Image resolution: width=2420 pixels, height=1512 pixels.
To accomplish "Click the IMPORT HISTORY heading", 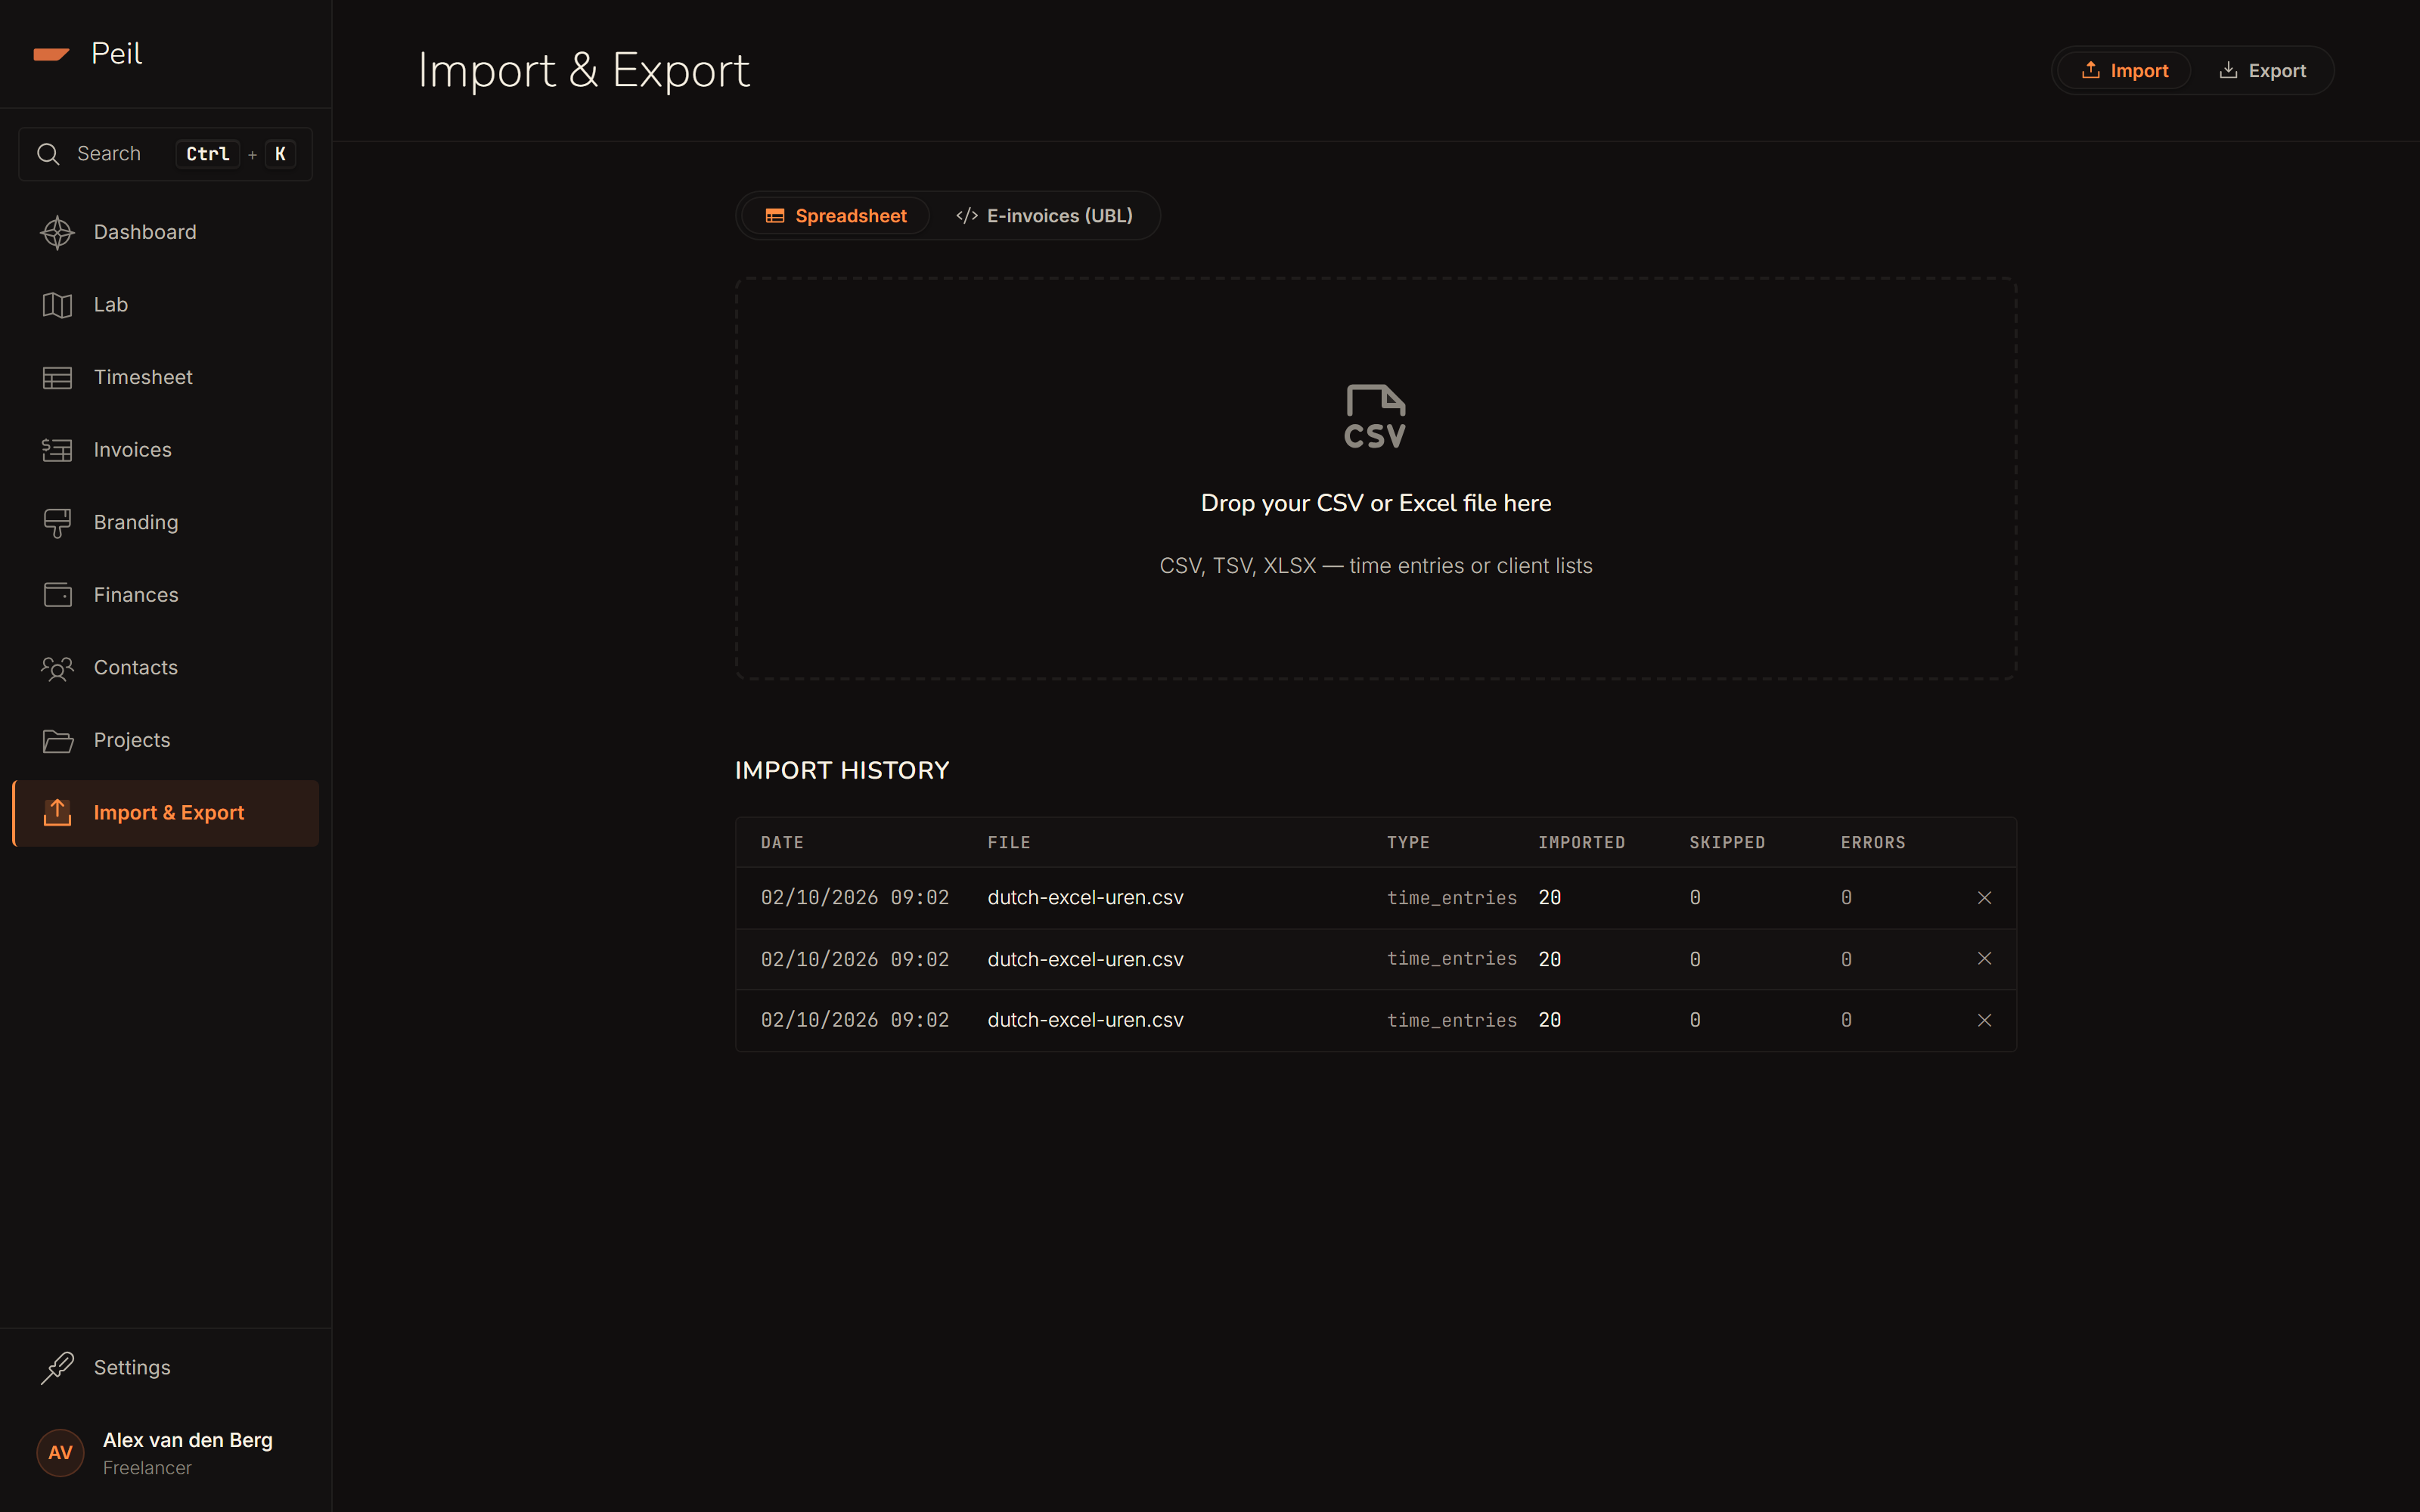I will [x=842, y=771].
